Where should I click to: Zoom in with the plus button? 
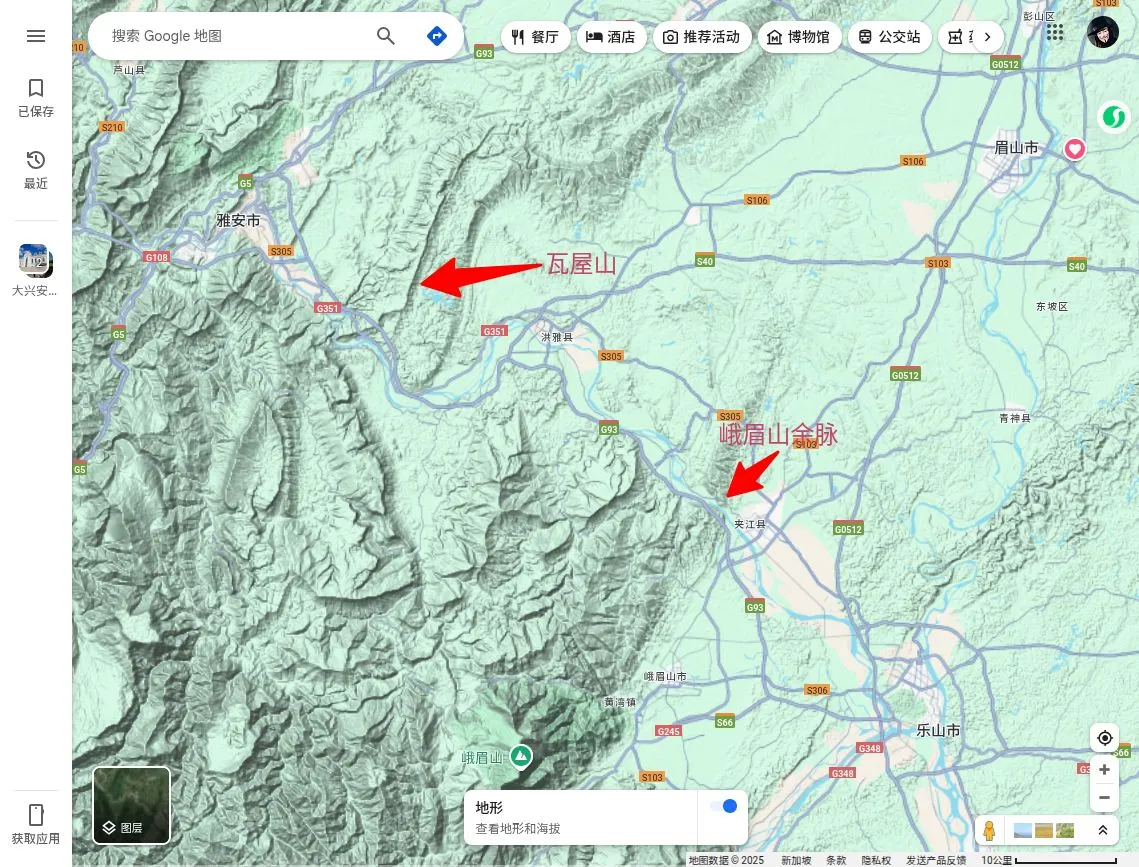[x=1104, y=770]
